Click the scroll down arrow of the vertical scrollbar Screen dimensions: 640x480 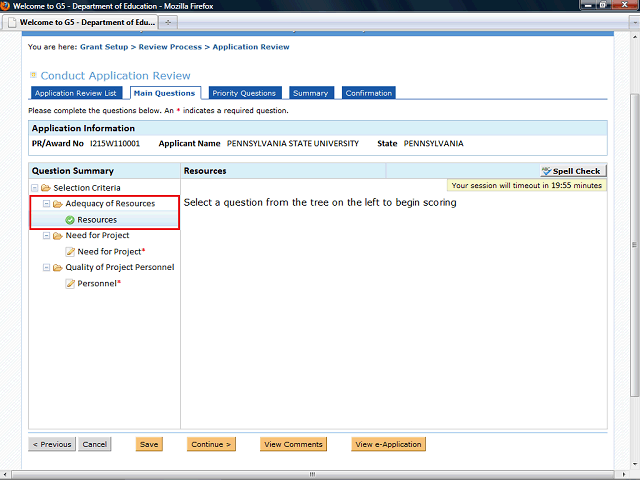point(634,464)
